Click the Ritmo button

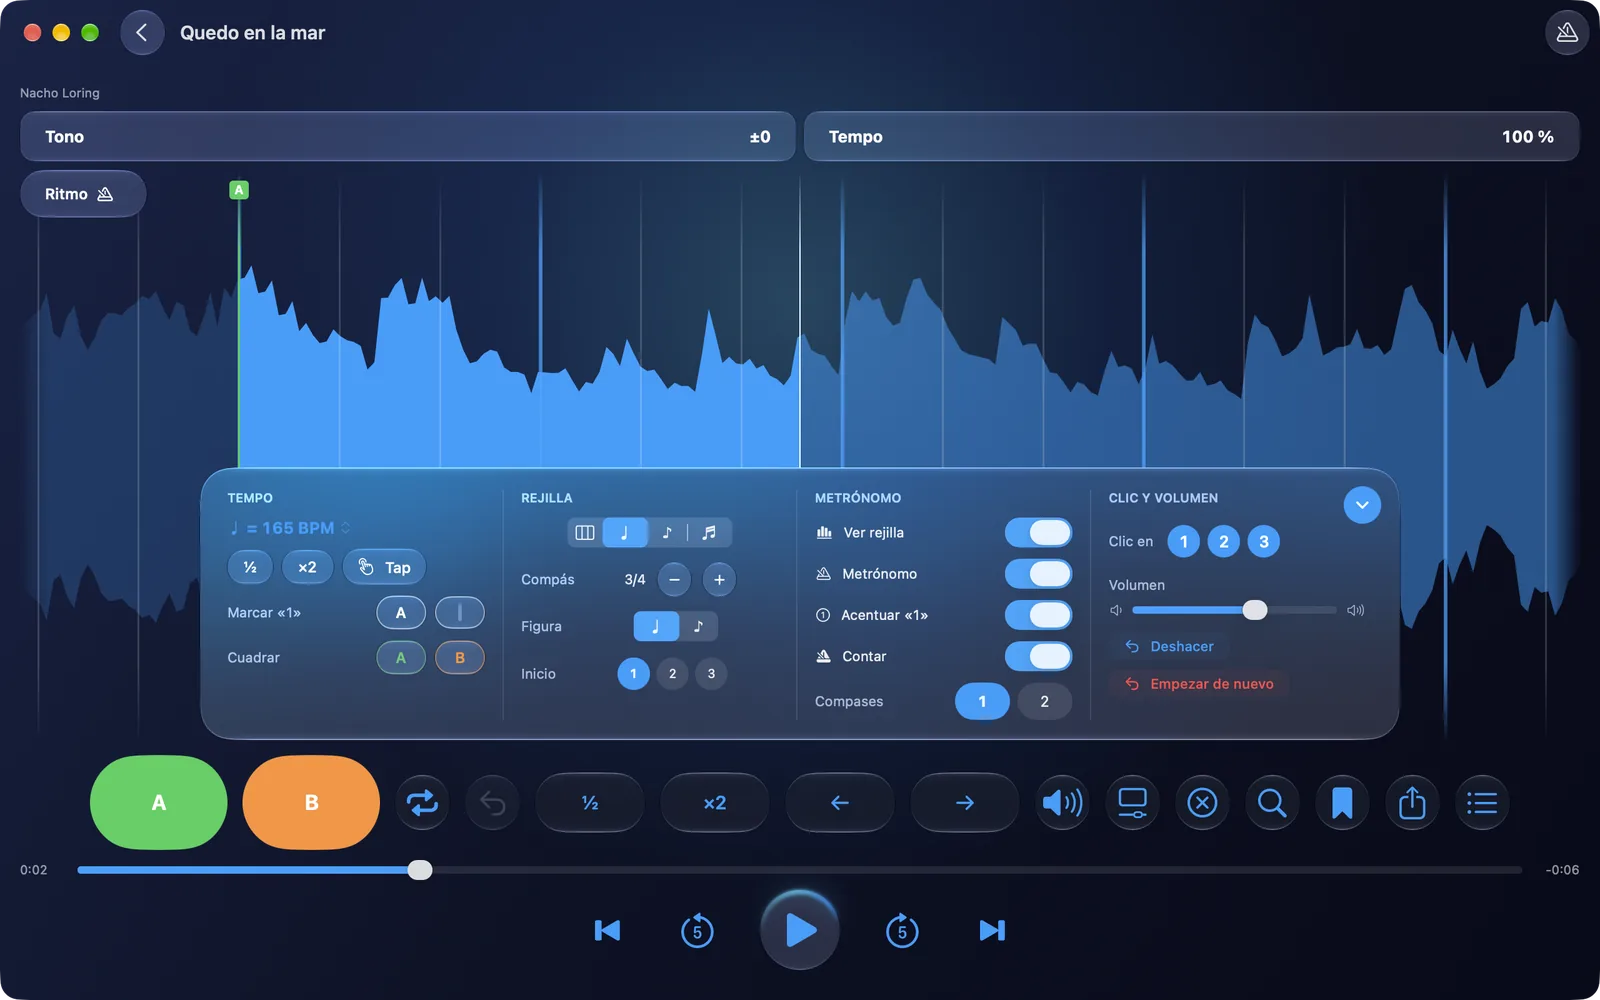[x=83, y=194]
